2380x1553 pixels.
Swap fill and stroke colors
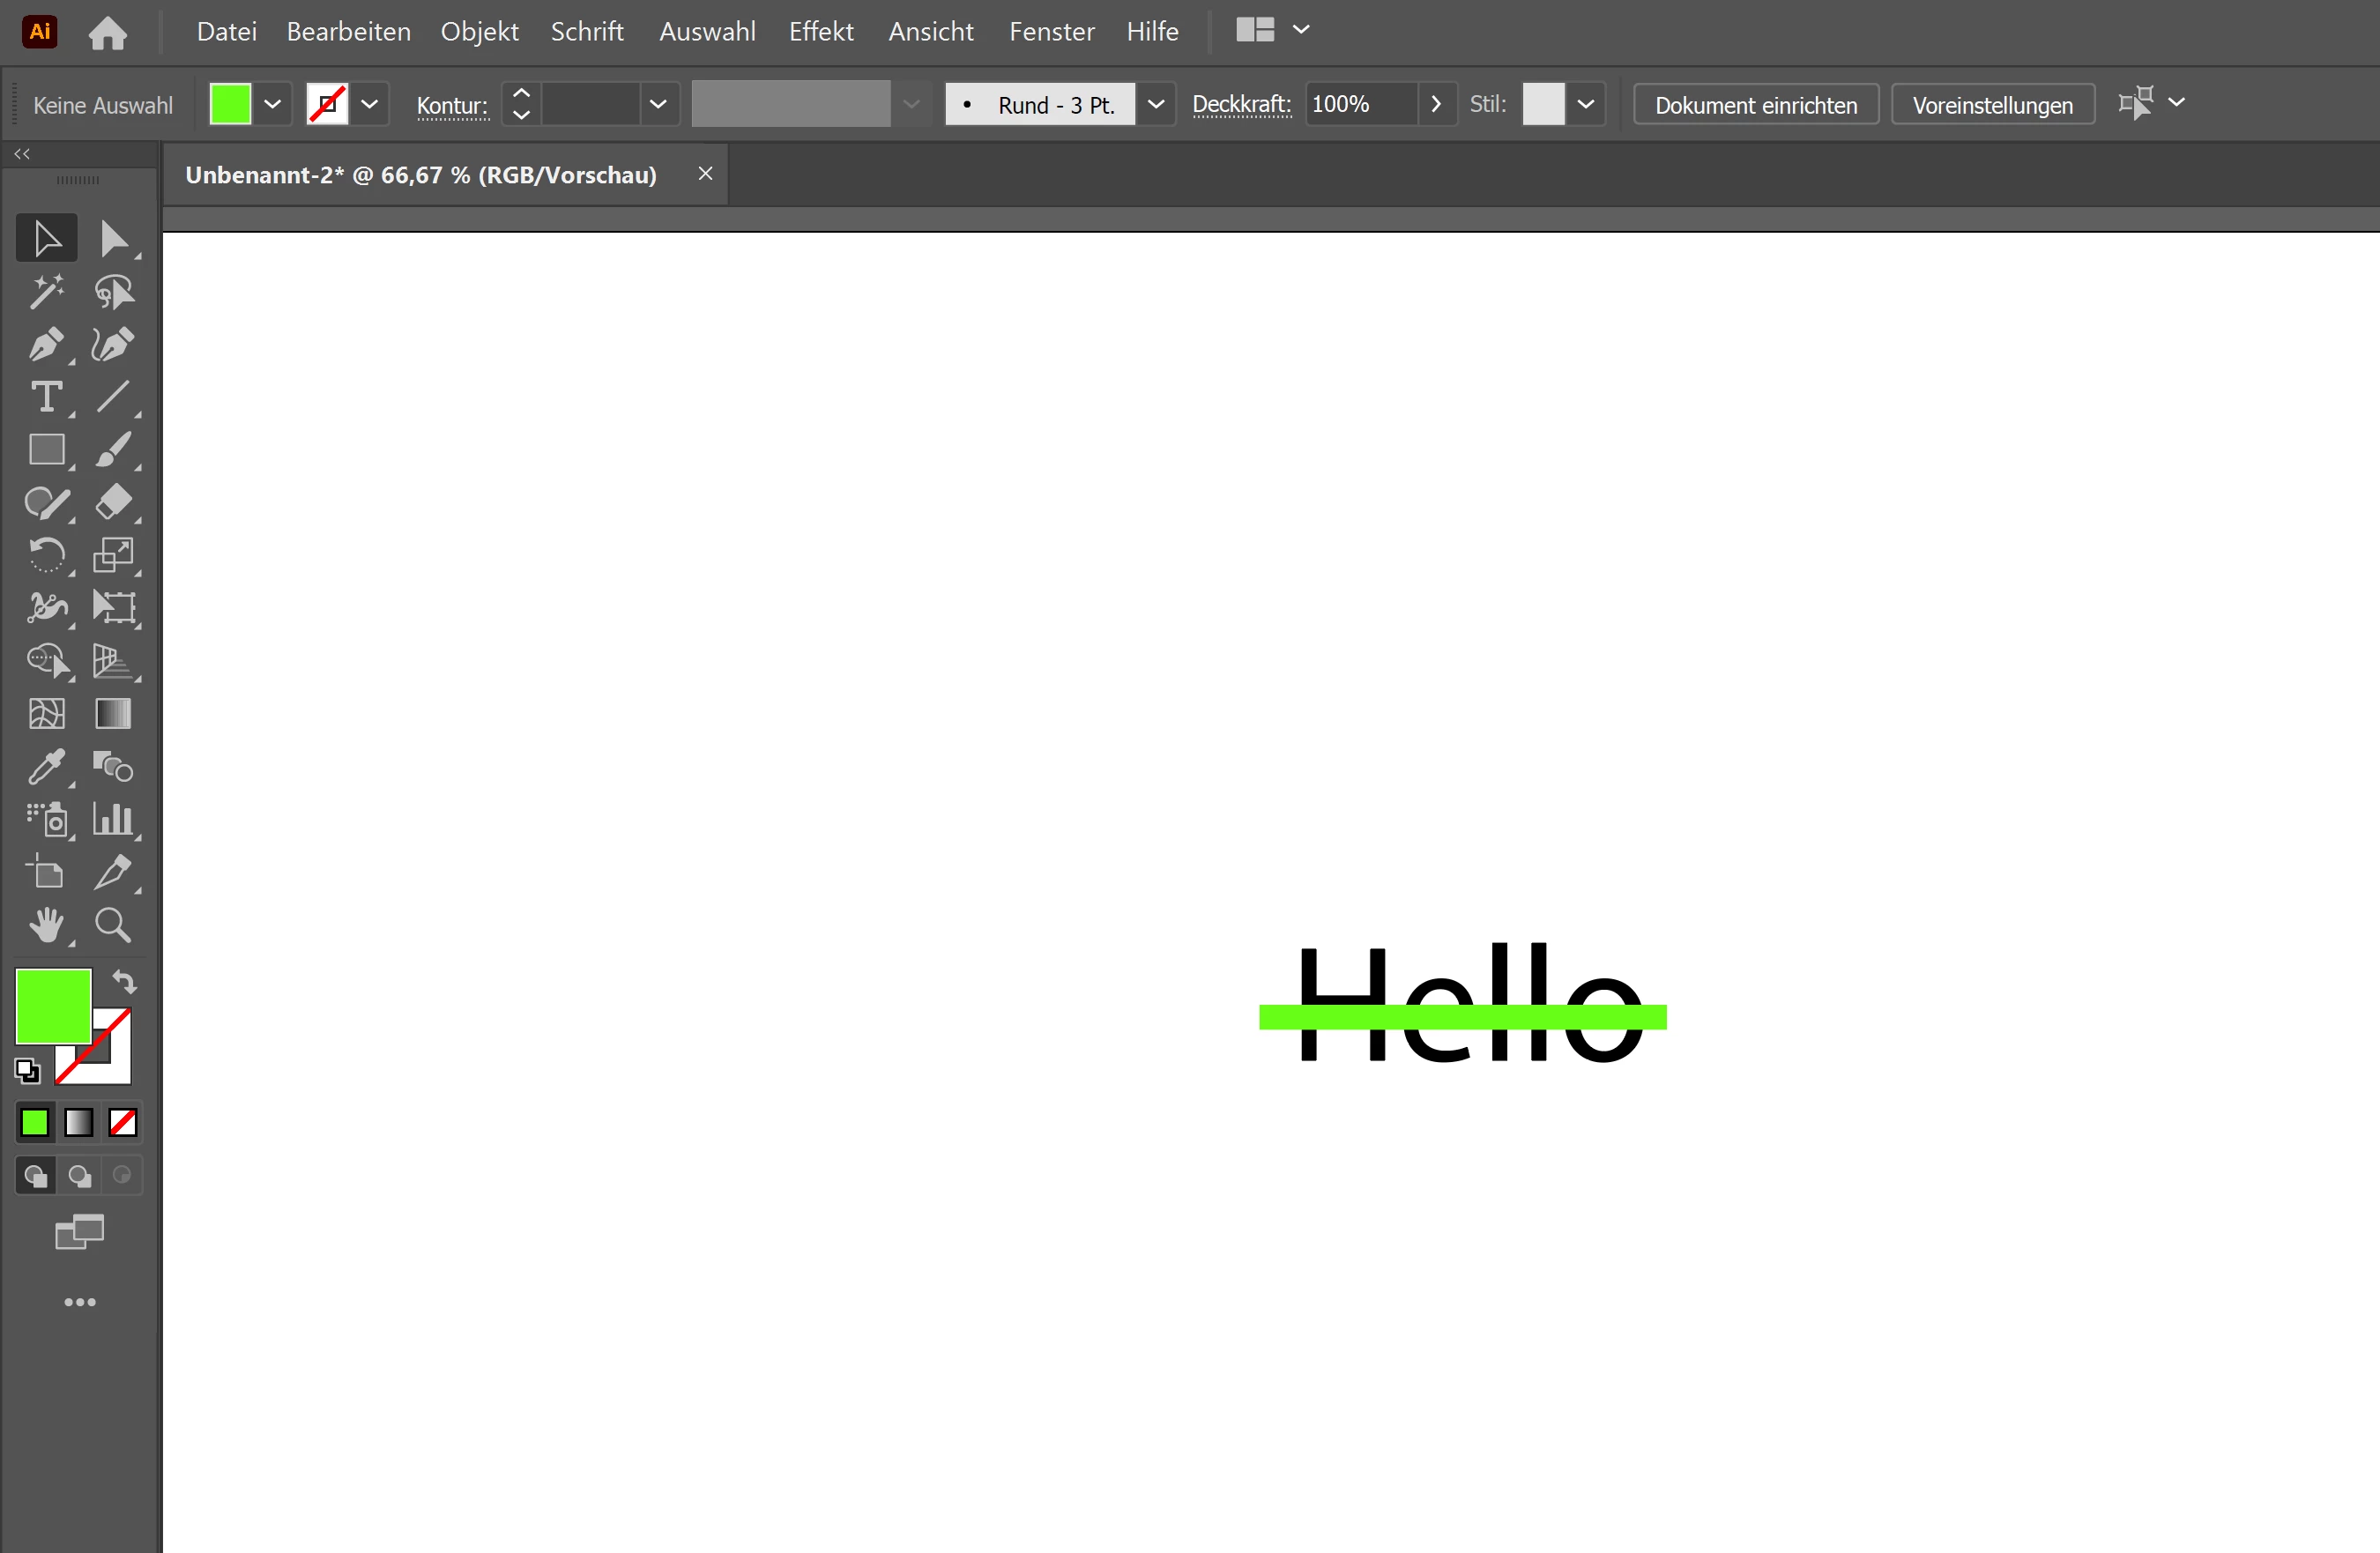pyautogui.click(x=124, y=982)
